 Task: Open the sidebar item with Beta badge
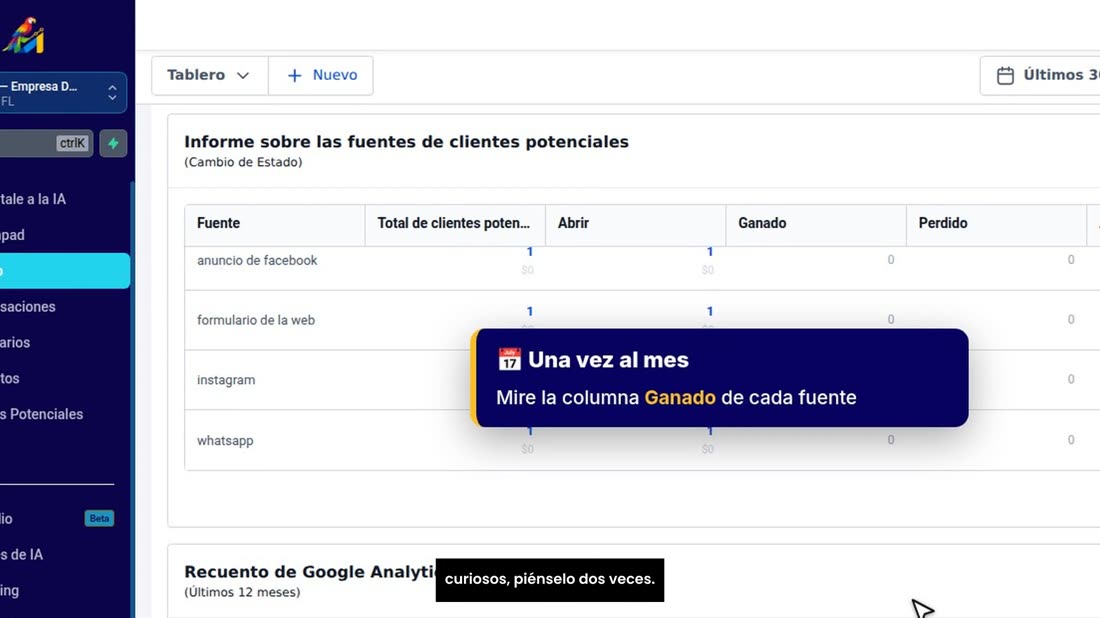pos(58,518)
